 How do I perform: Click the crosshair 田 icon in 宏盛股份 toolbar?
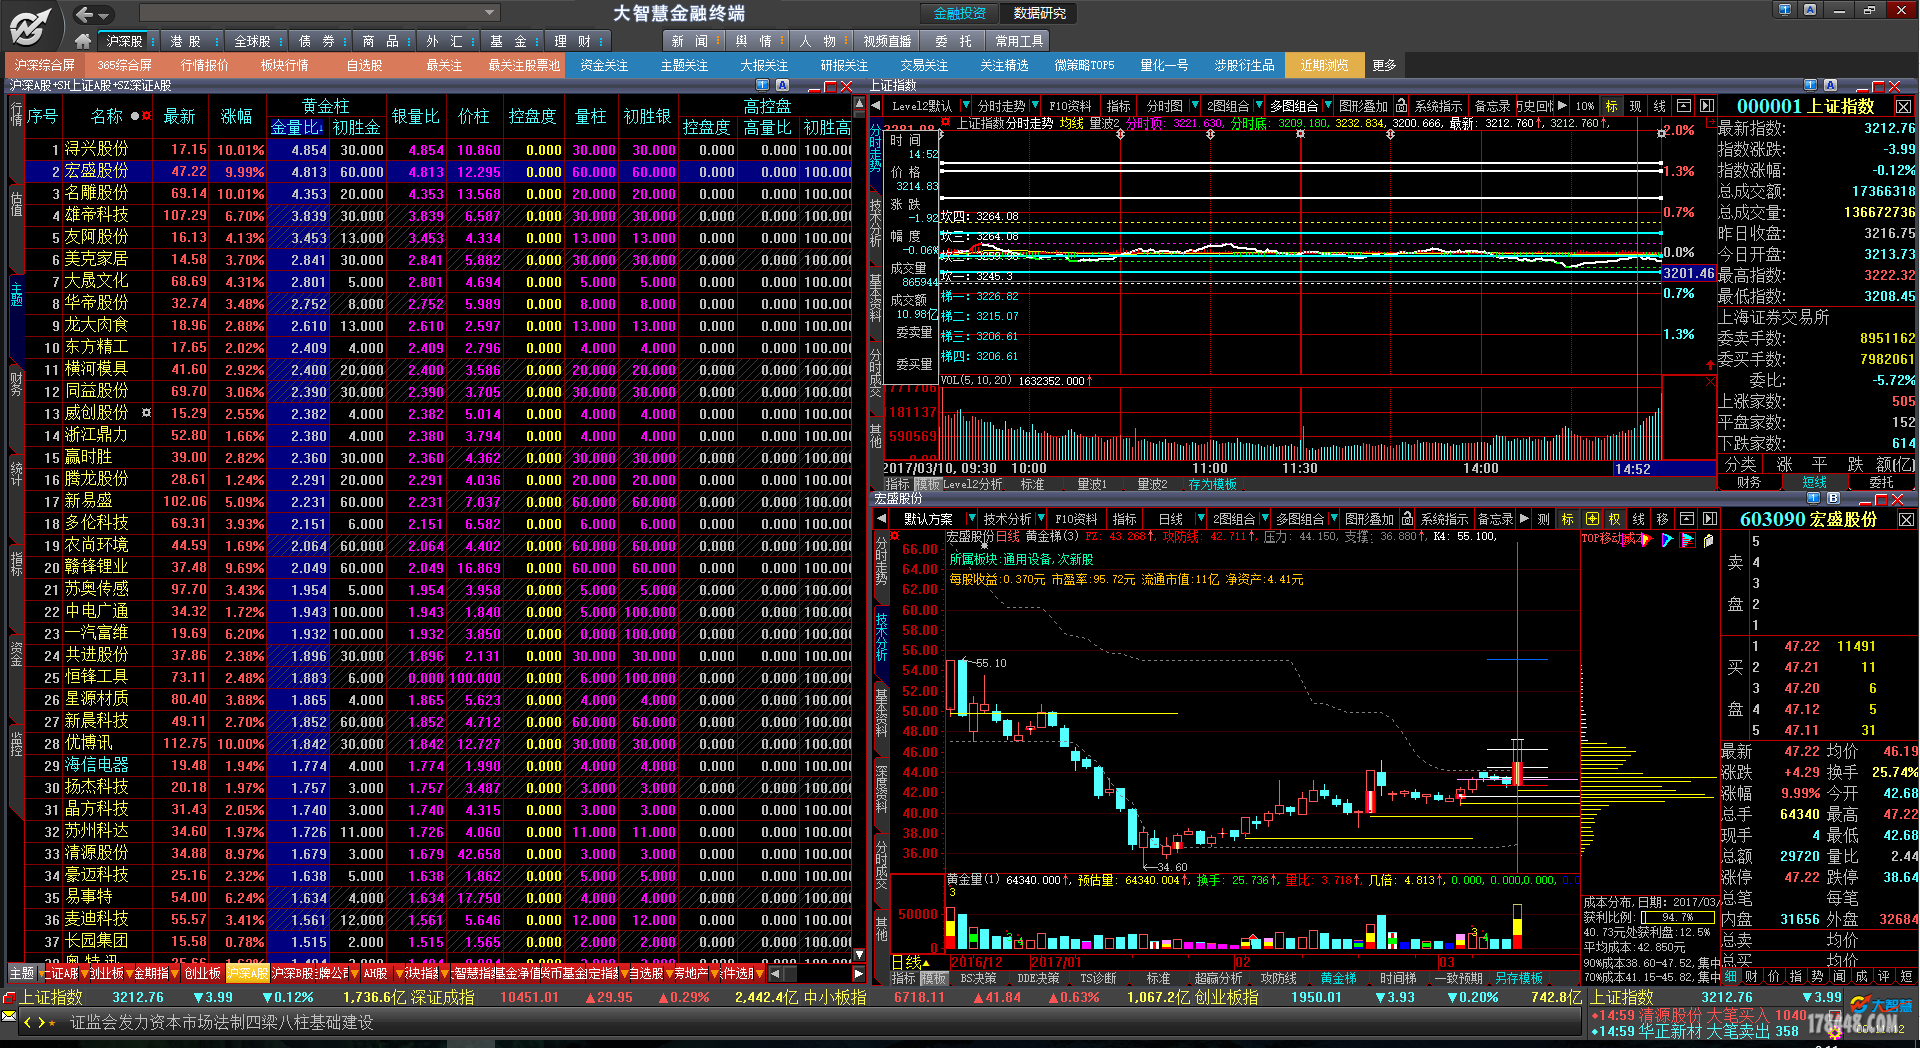[x=1592, y=519]
